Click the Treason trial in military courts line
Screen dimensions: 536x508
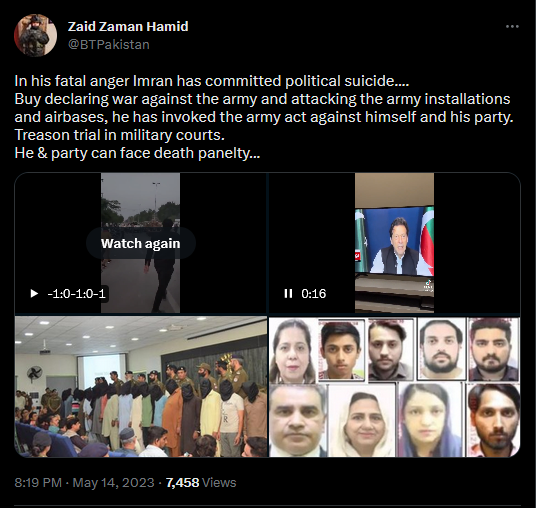pyautogui.click(x=119, y=135)
